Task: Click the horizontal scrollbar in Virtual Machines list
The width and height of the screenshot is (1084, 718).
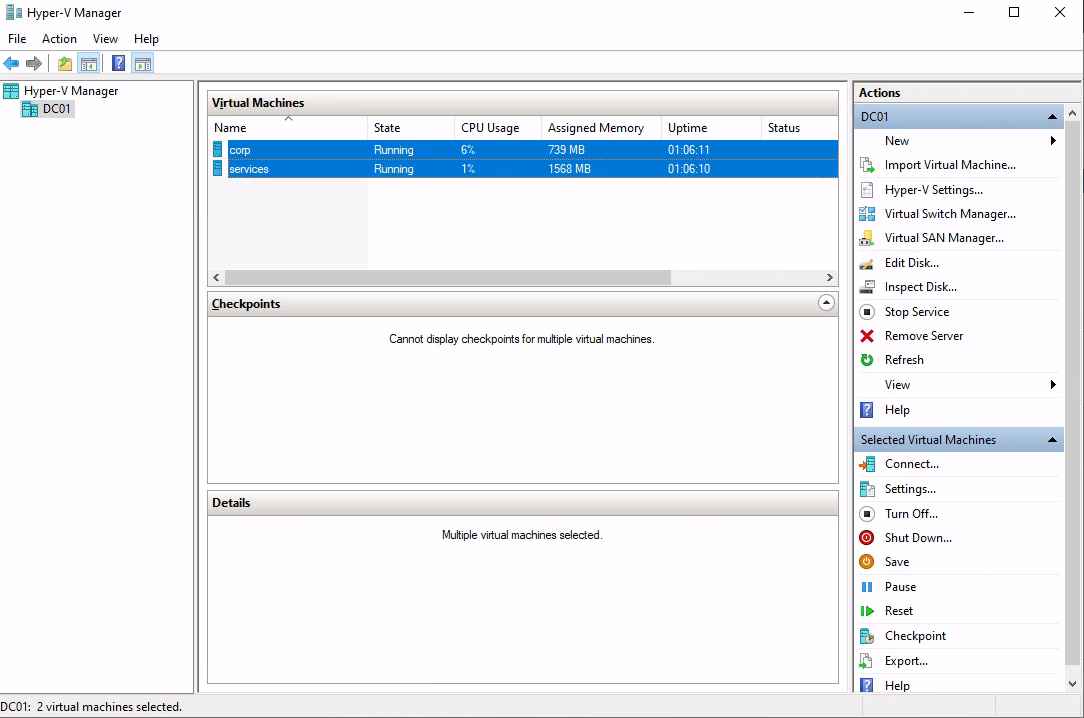Action: tap(448, 278)
